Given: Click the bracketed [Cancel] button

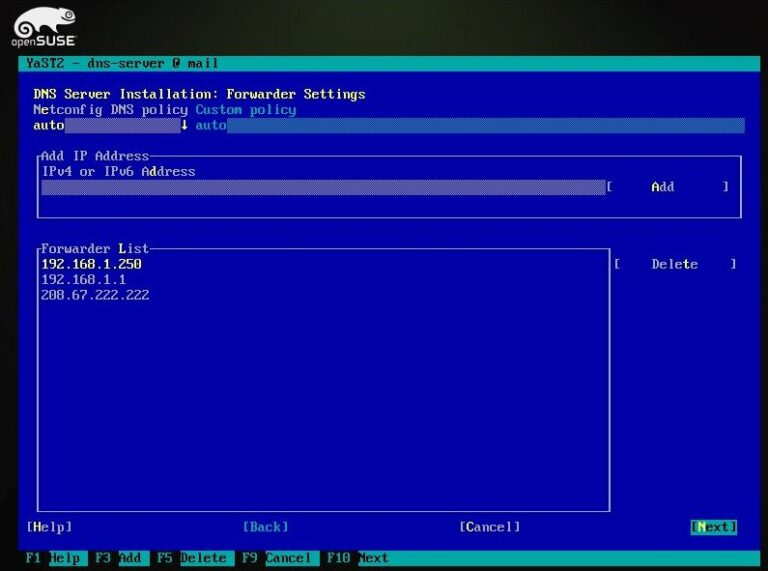Looking at the screenshot, I should pos(490,527).
